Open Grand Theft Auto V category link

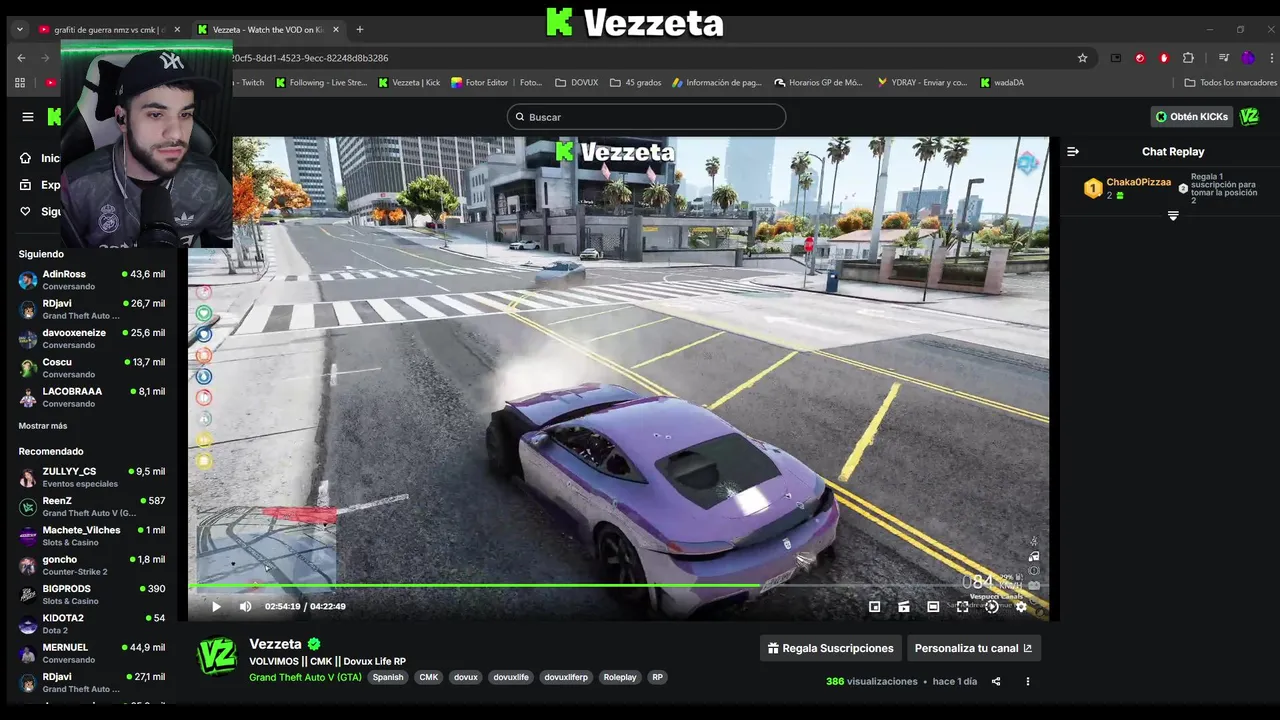(305, 677)
